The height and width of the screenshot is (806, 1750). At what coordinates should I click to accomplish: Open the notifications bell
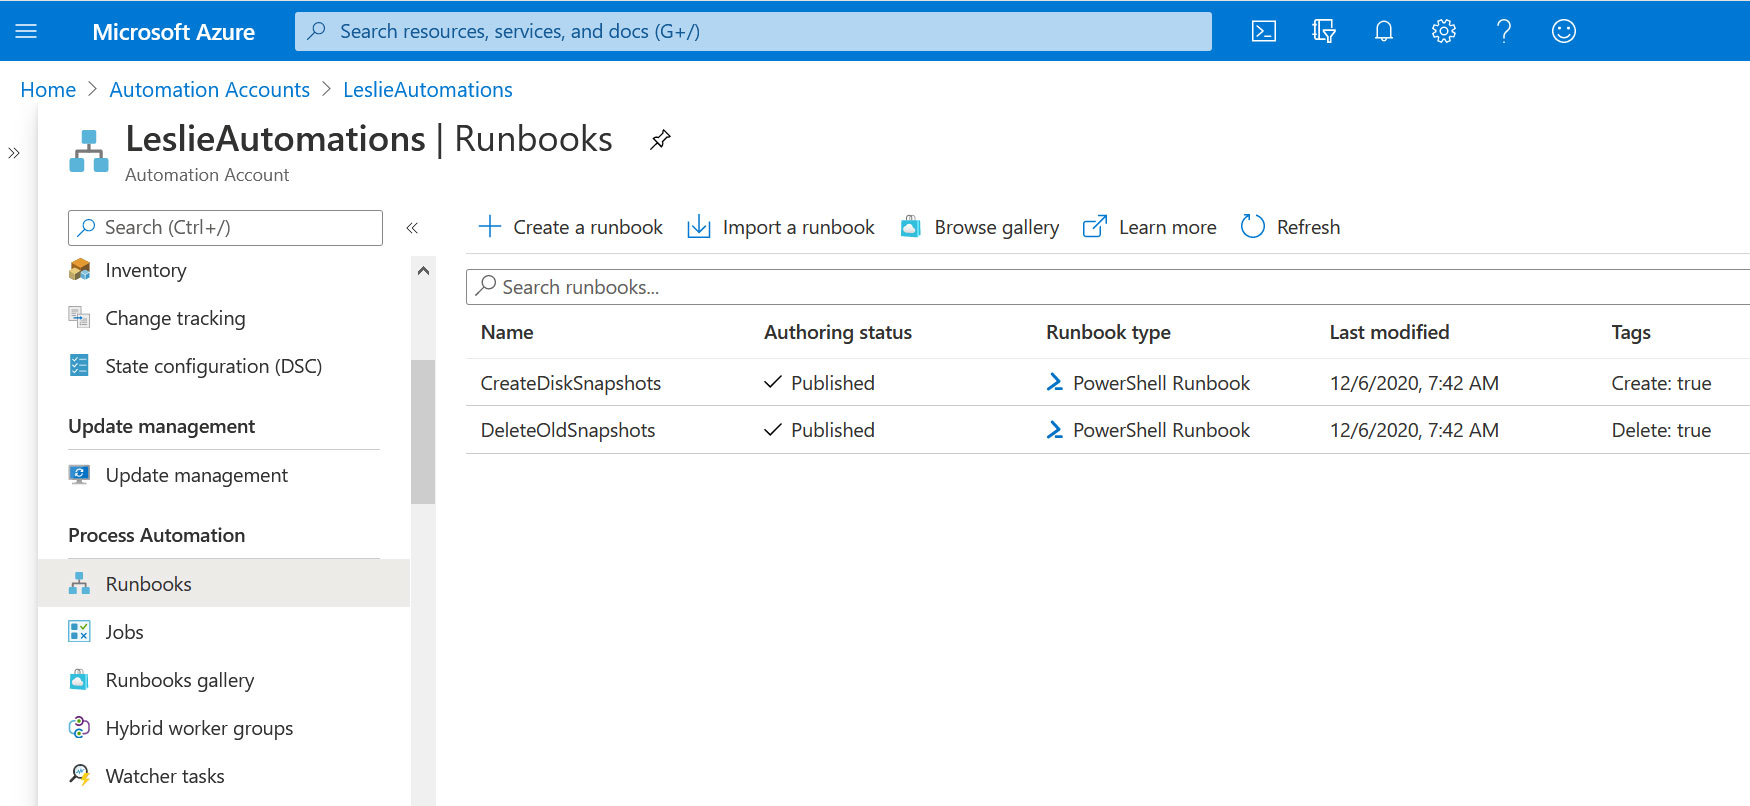pyautogui.click(x=1384, y=31)
